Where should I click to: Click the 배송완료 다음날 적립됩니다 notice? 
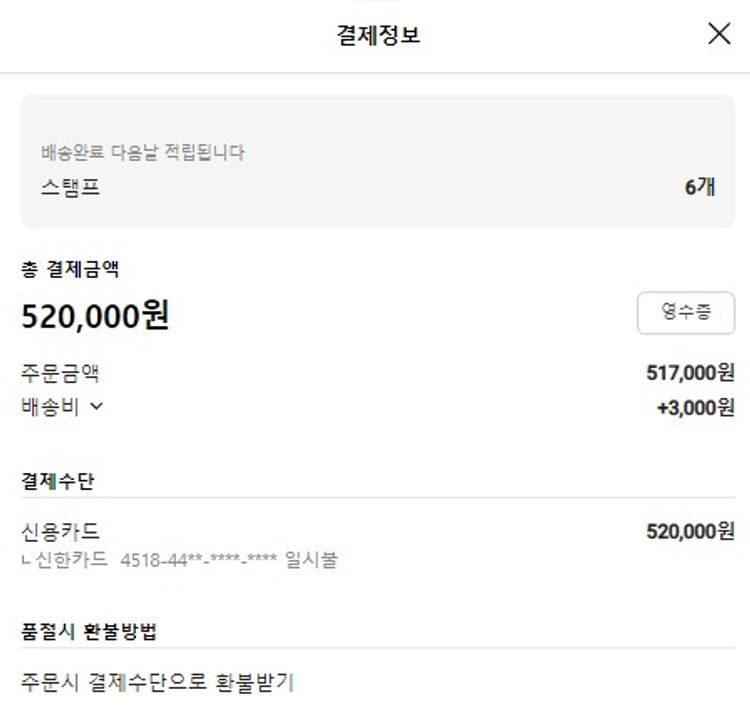(143, 153)
